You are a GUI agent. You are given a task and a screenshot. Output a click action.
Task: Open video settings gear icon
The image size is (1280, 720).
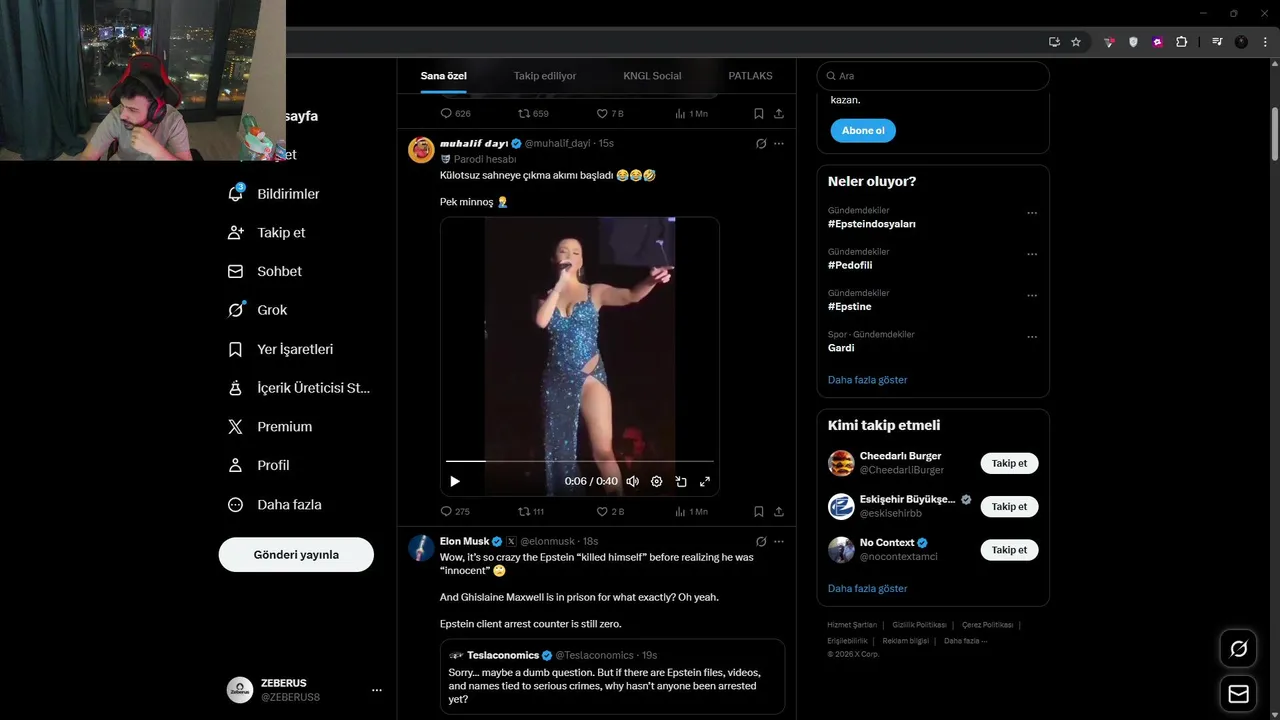point(657,481)
